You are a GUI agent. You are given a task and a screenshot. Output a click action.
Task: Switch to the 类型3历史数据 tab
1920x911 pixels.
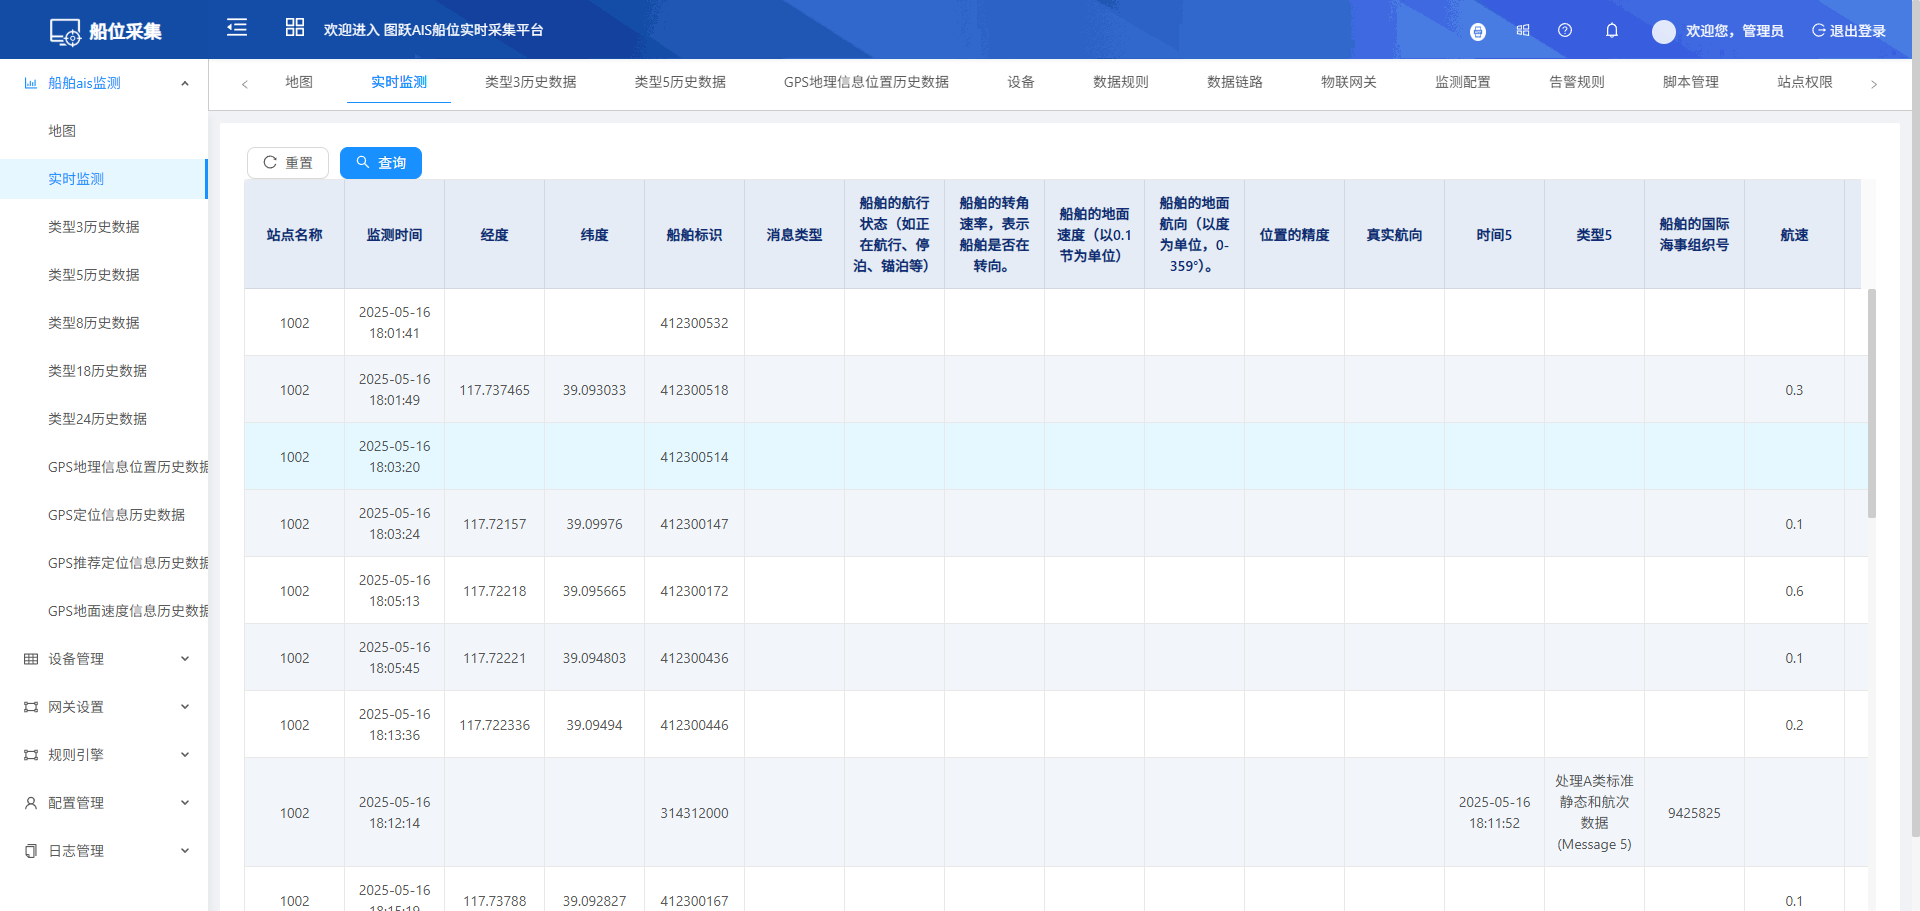click(x=530, y=82)
